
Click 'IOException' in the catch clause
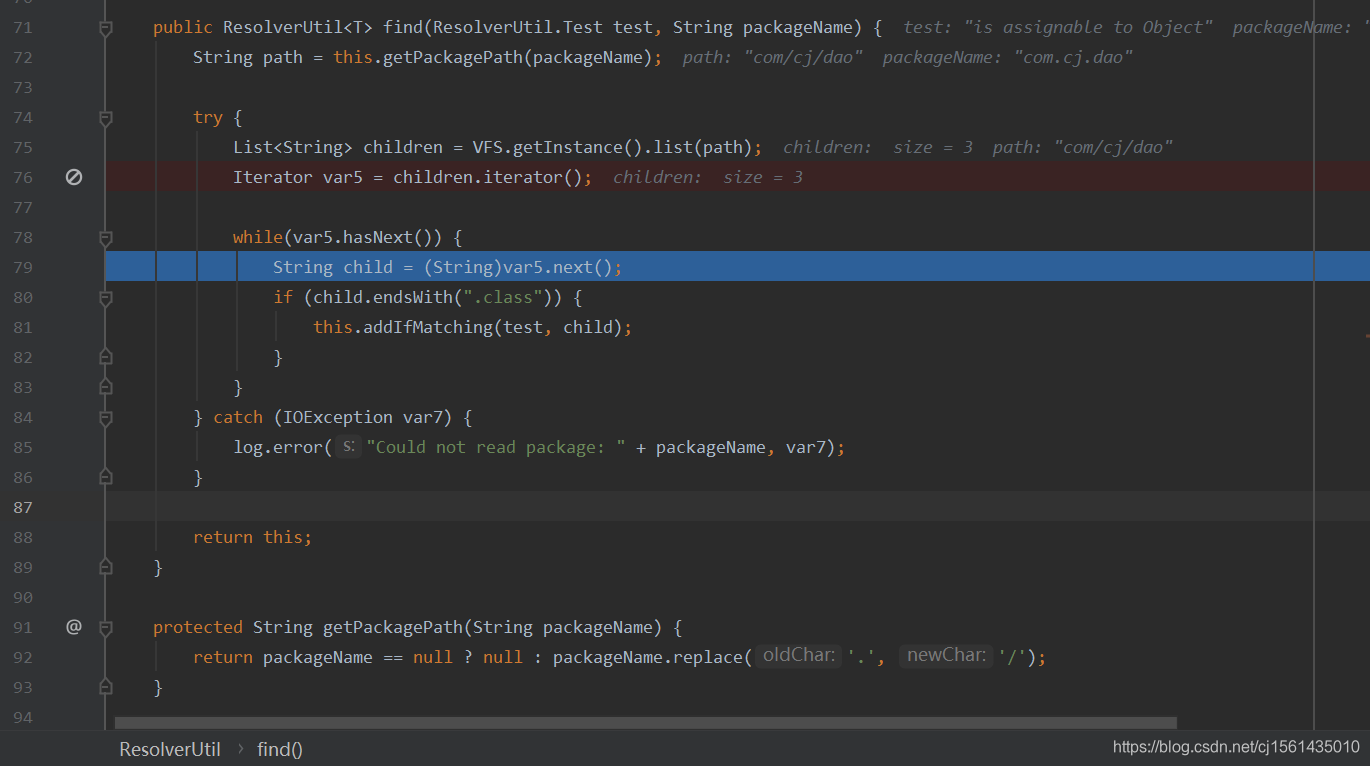pyautogui.click(x=338, y=417)
